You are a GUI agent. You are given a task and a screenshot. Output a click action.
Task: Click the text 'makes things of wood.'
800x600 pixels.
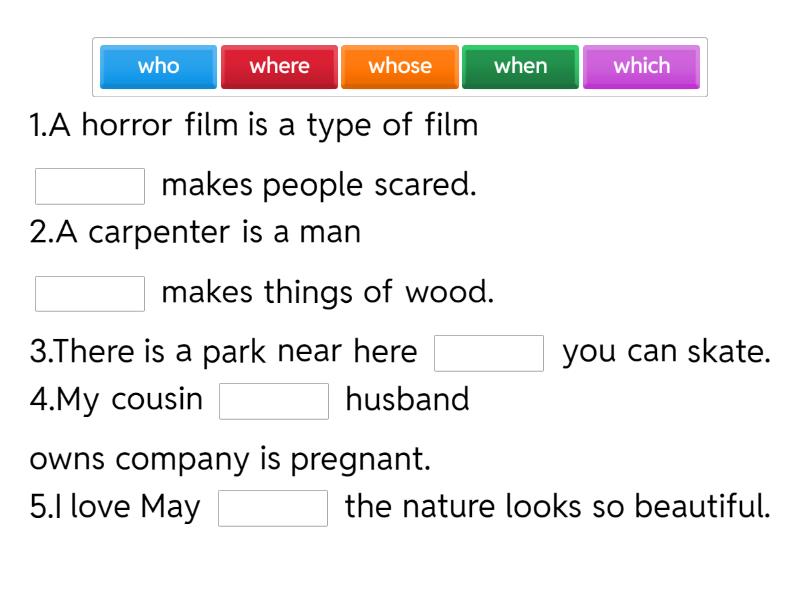(327, 292)
